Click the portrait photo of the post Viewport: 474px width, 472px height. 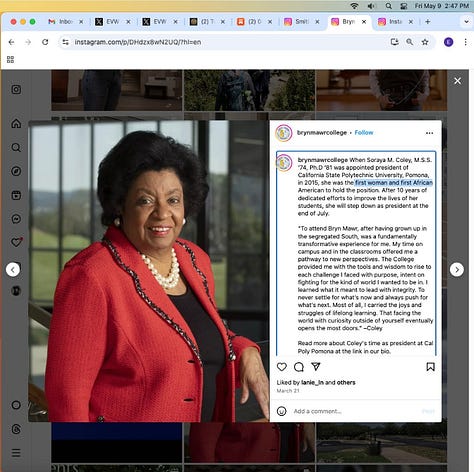click(149, 271)
